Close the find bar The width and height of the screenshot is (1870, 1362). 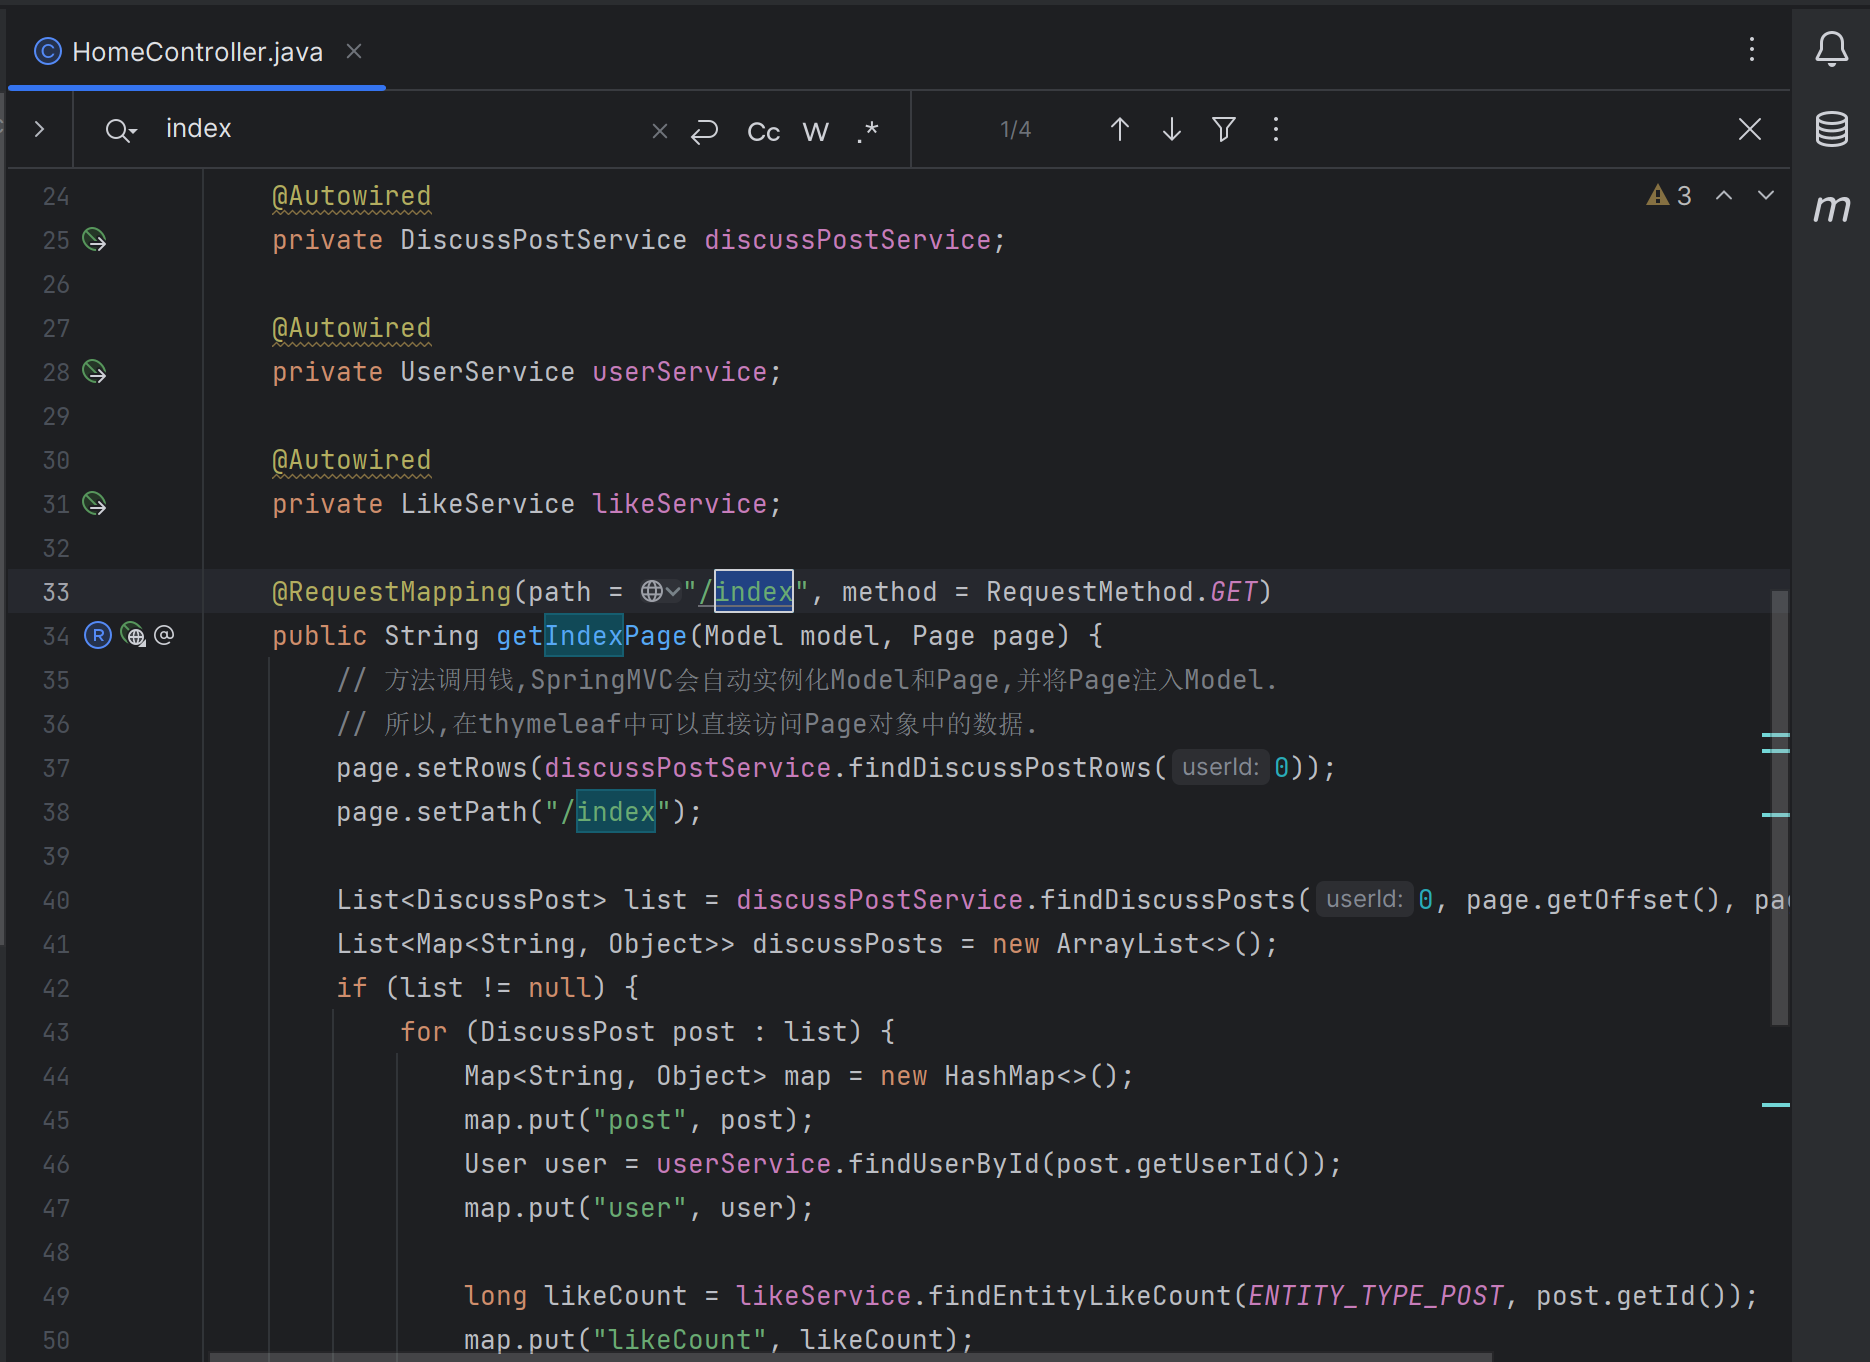1750,129
